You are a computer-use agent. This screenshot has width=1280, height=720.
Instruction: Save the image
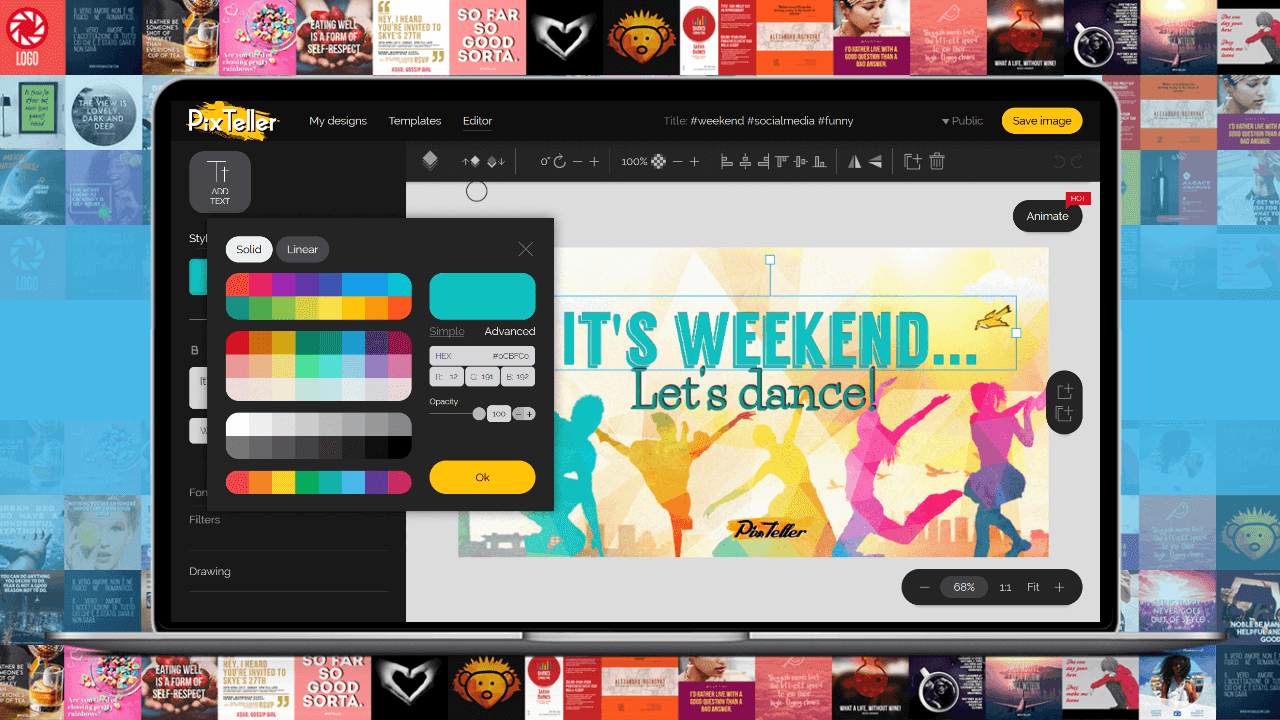(x=1042, y=121)
